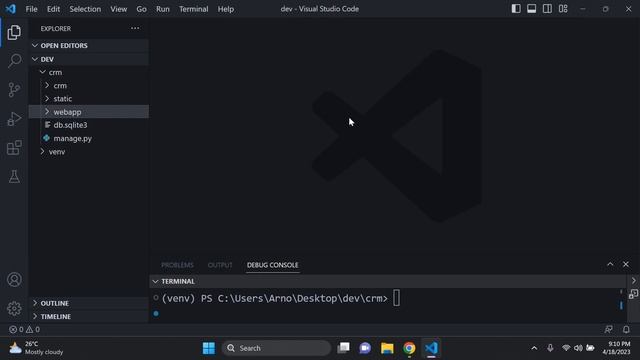640x360 pixels.
Task: Maximize the panel with the up chevron
Action: click(610, 264)
